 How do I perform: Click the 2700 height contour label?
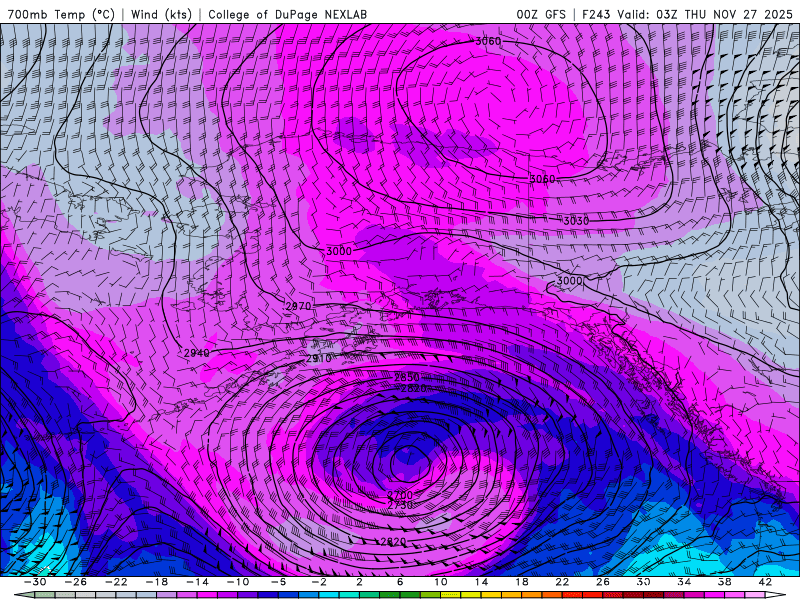tap(400, 495)
